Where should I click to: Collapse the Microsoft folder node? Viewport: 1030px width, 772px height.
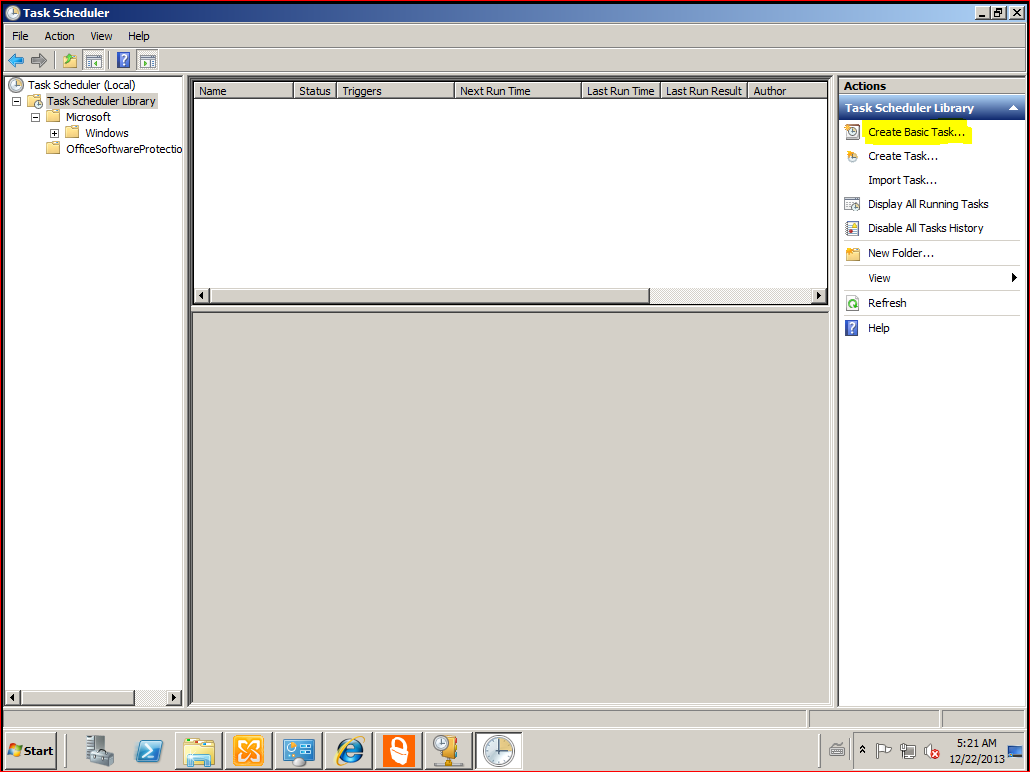[x=36, y=117]
